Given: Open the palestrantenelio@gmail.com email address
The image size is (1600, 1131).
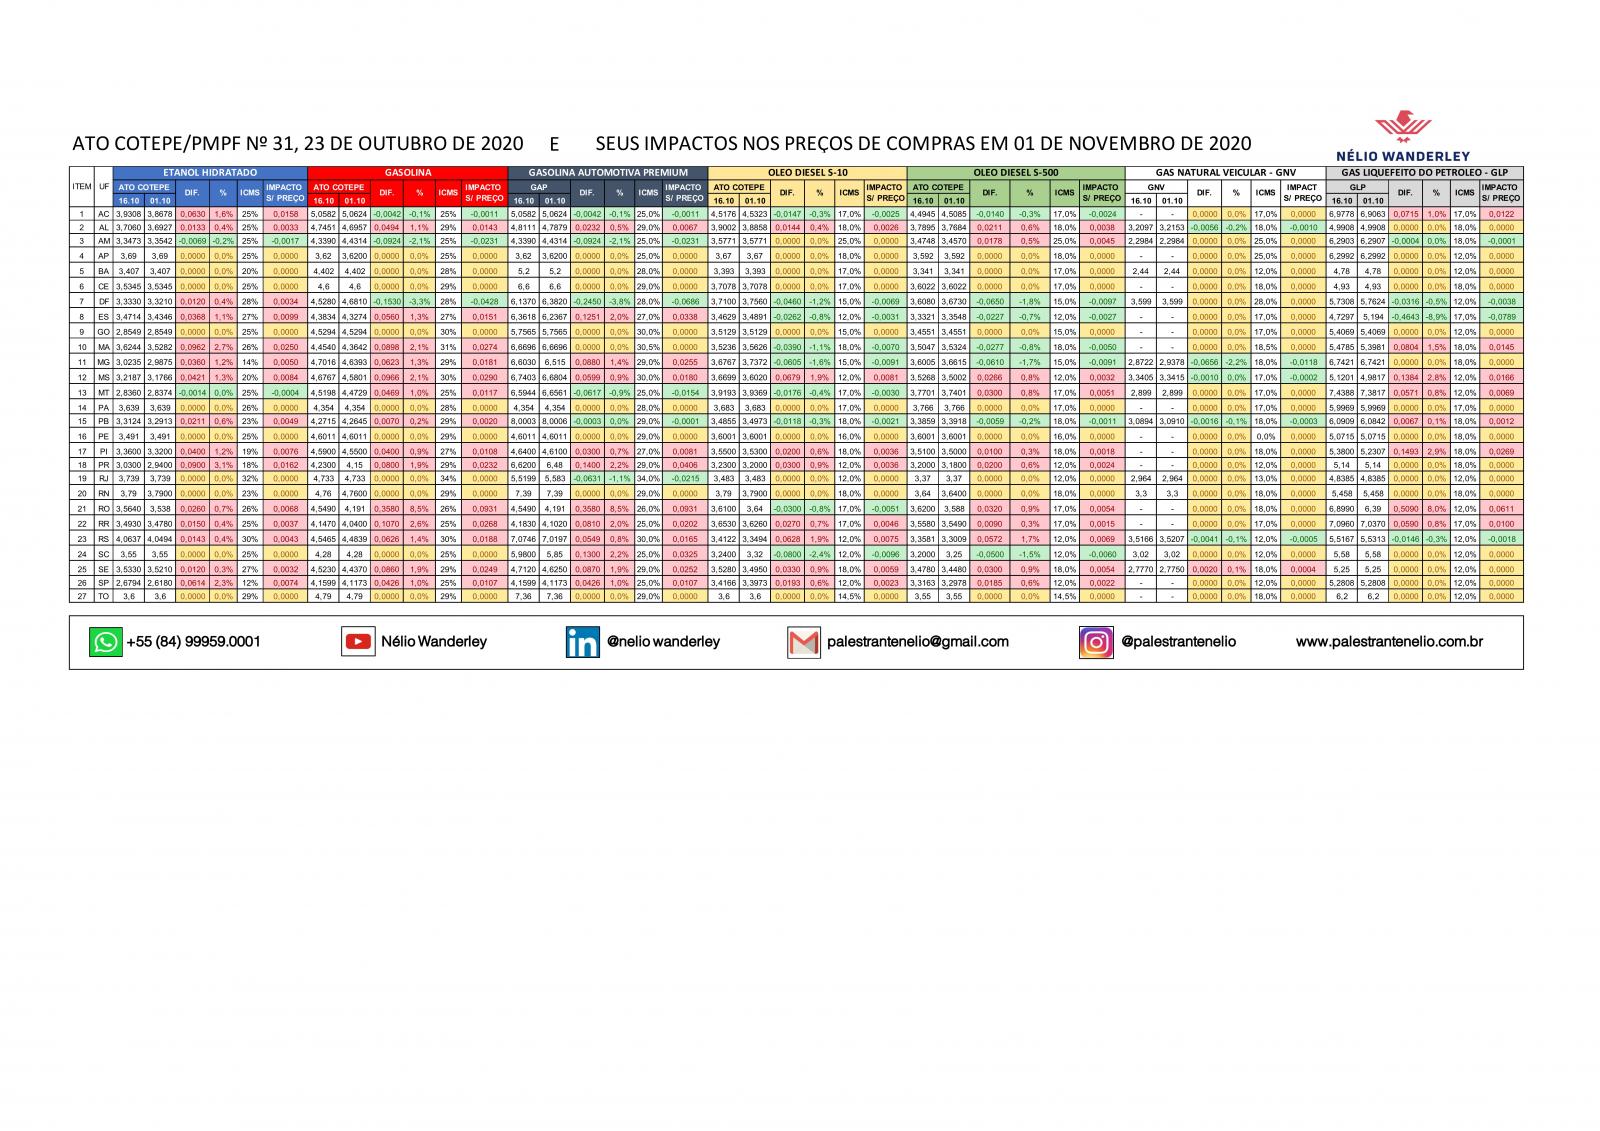Looking at the screenshot, I should click(x=918, y=642).
